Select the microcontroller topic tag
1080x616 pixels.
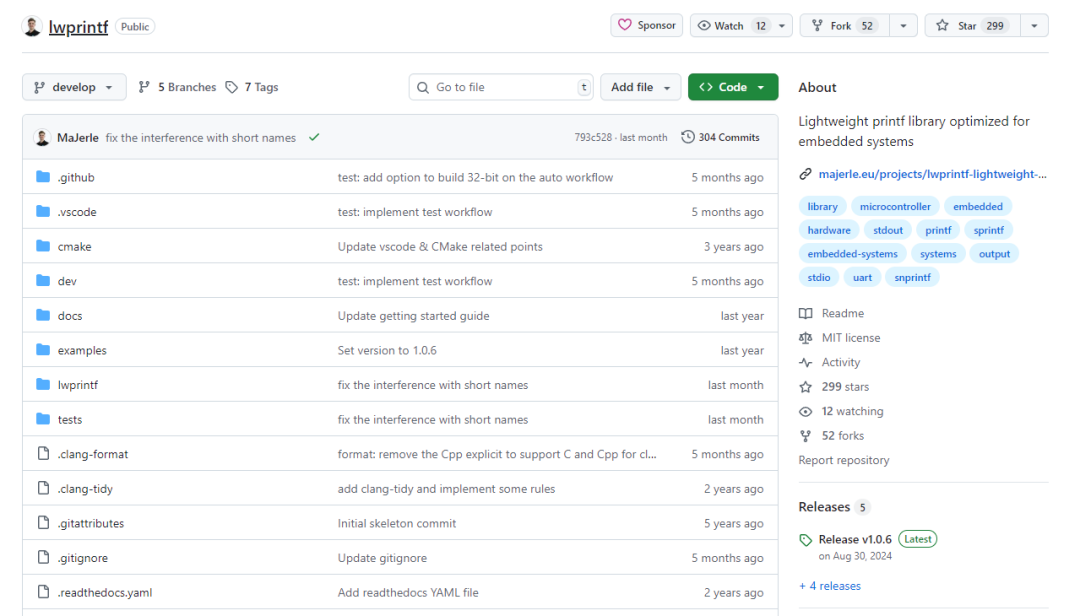click(x=895, y=207)
